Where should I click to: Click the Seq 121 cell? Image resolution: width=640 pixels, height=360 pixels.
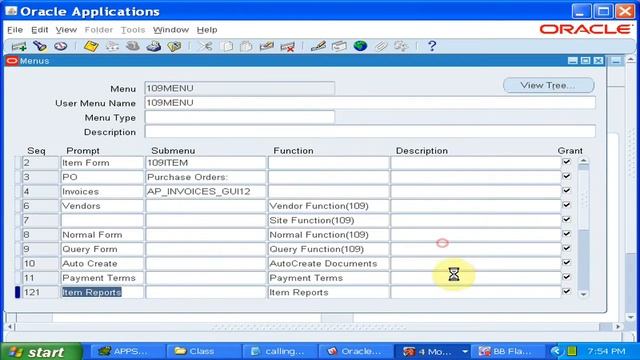[x=40, y=292]
